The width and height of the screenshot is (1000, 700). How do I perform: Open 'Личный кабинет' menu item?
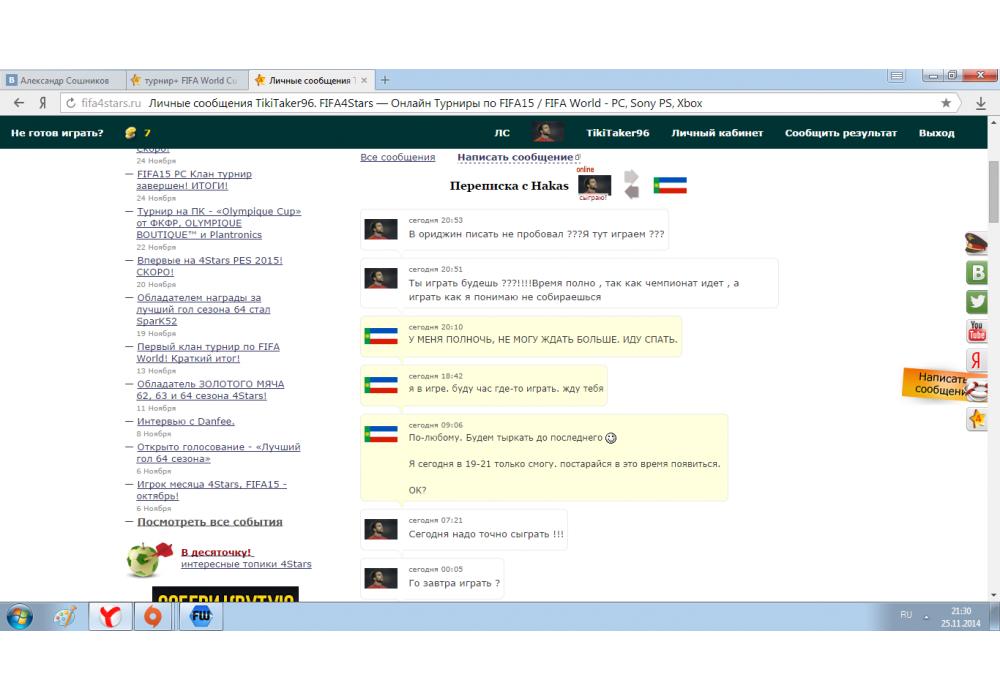click(717, 133)
